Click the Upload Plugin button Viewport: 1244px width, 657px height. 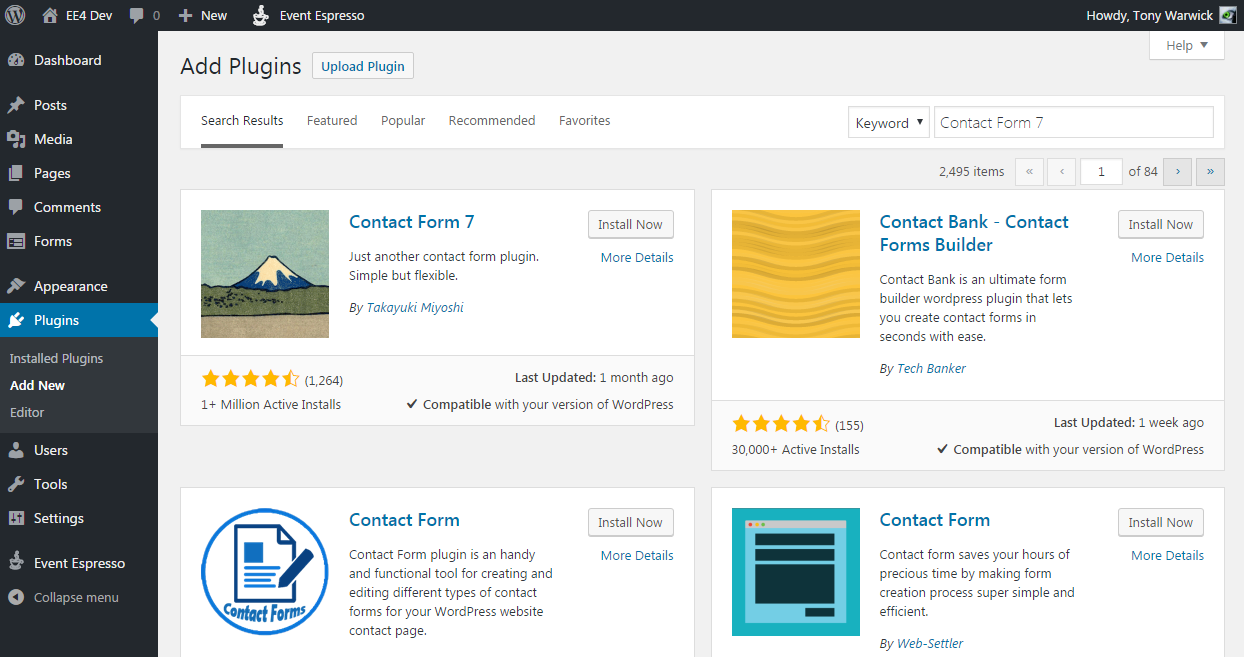363,66
